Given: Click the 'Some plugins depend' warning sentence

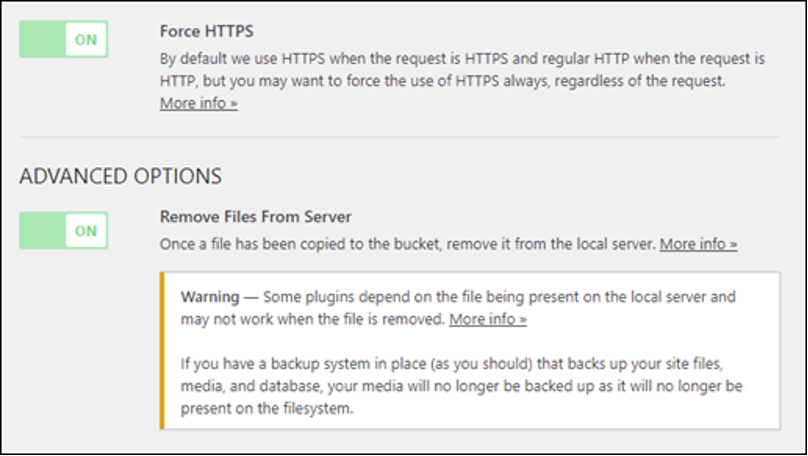Looking at the screenshot, I should (458, 308).
